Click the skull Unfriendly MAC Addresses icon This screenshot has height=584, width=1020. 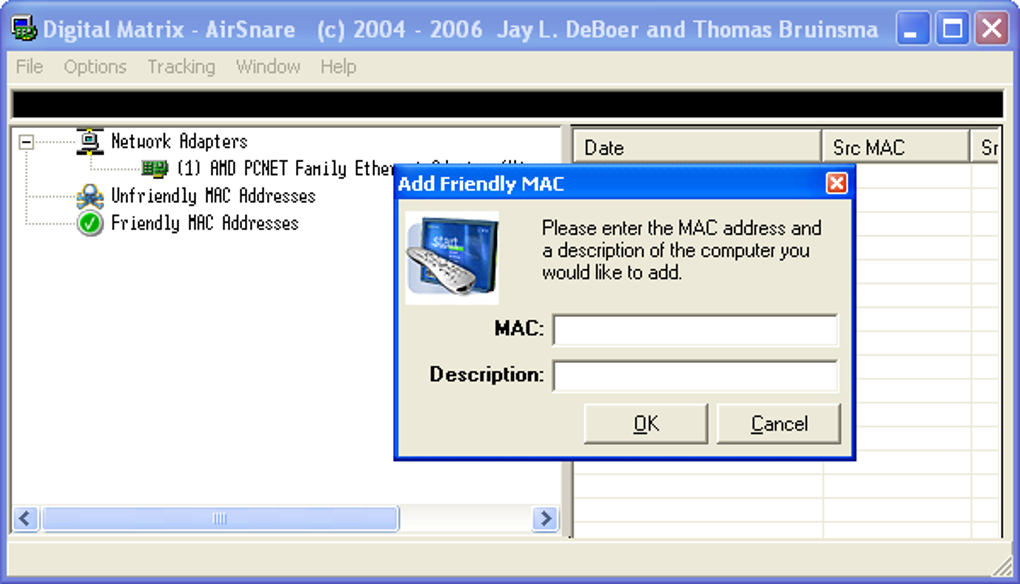click(x=90, y=196)
